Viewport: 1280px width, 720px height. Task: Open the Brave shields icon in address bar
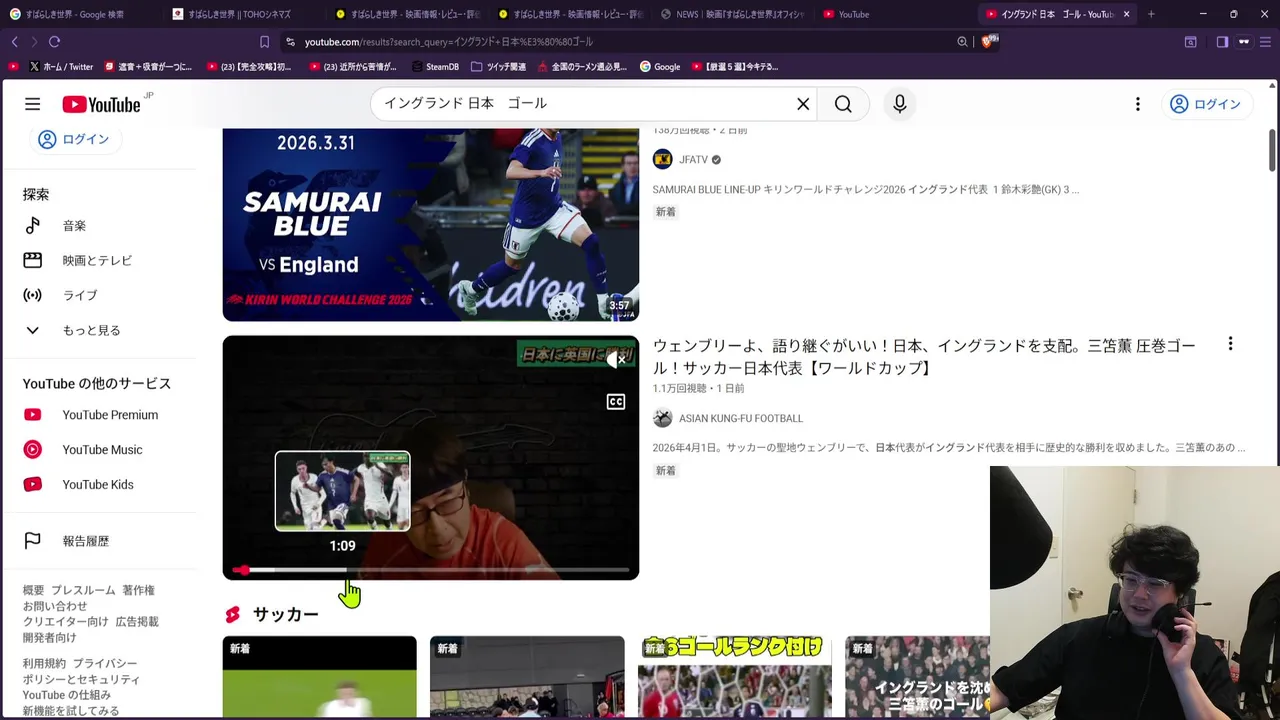(988, 41)
